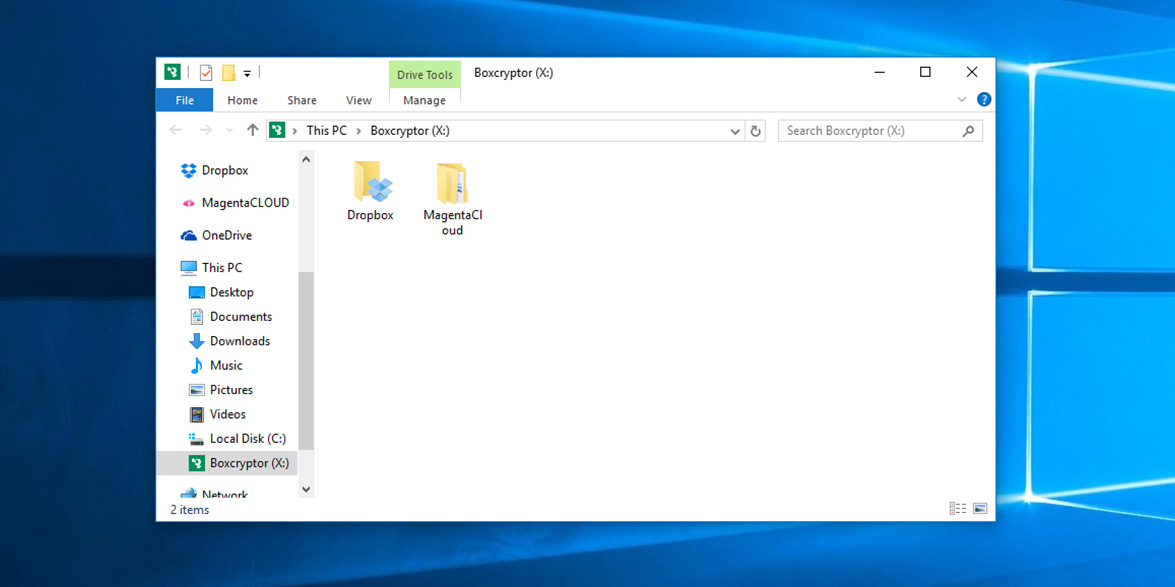Screen dimensions: 1175x587
Task: Click the Boxcryptor icon in the title bar
Action: [172, 72]
